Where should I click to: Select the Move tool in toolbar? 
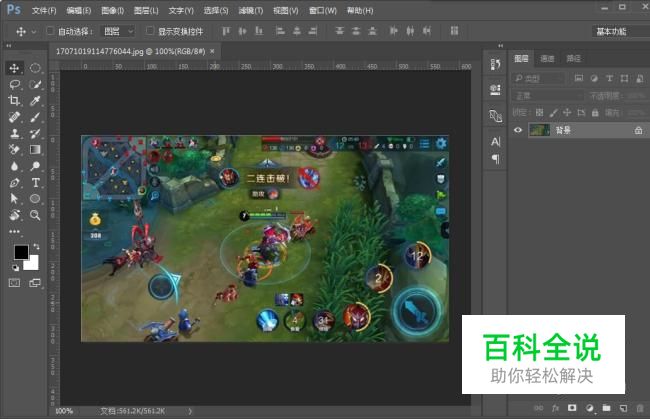14,68
